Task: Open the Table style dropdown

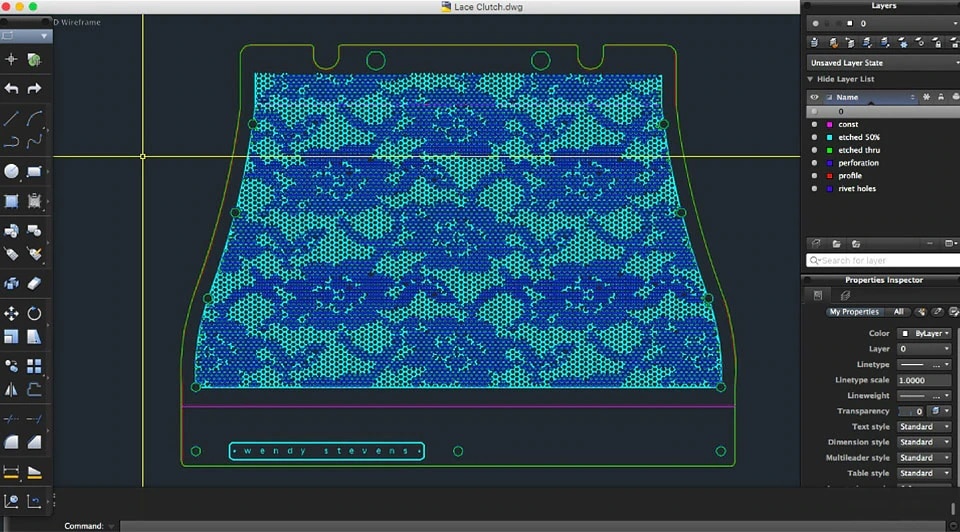Action: 924,473
